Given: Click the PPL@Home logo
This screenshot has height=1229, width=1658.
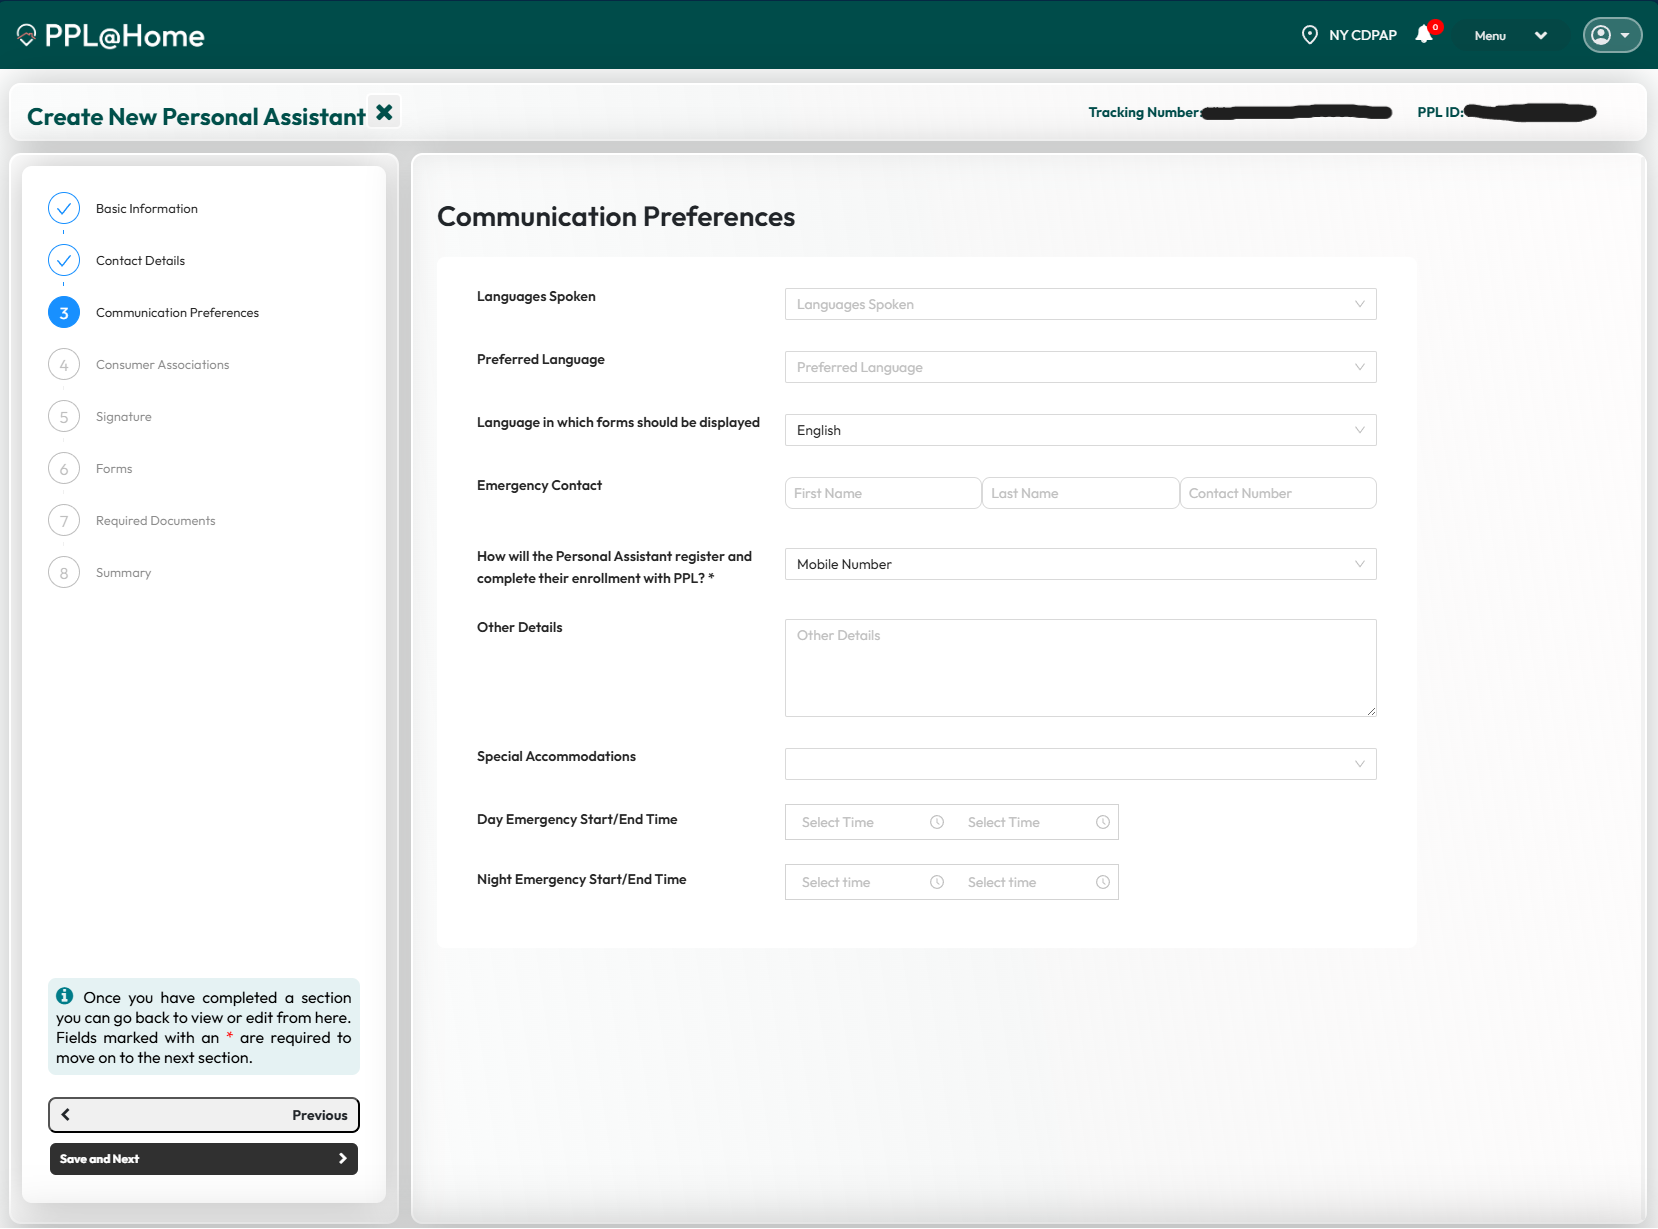Looking at the screenshot, I should click(111, 36).
